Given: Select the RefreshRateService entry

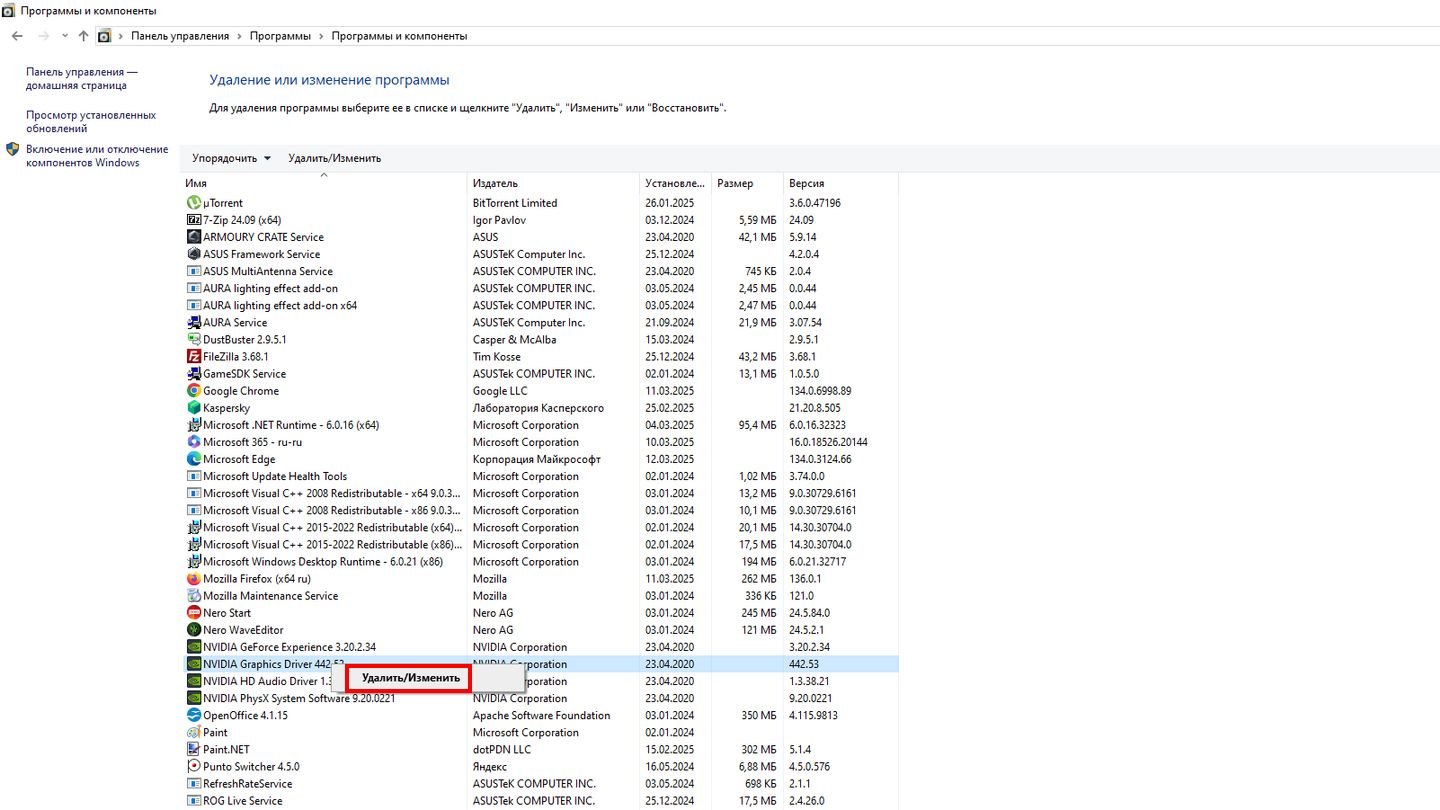Looking at the screenshot, I should coord(540,784).
